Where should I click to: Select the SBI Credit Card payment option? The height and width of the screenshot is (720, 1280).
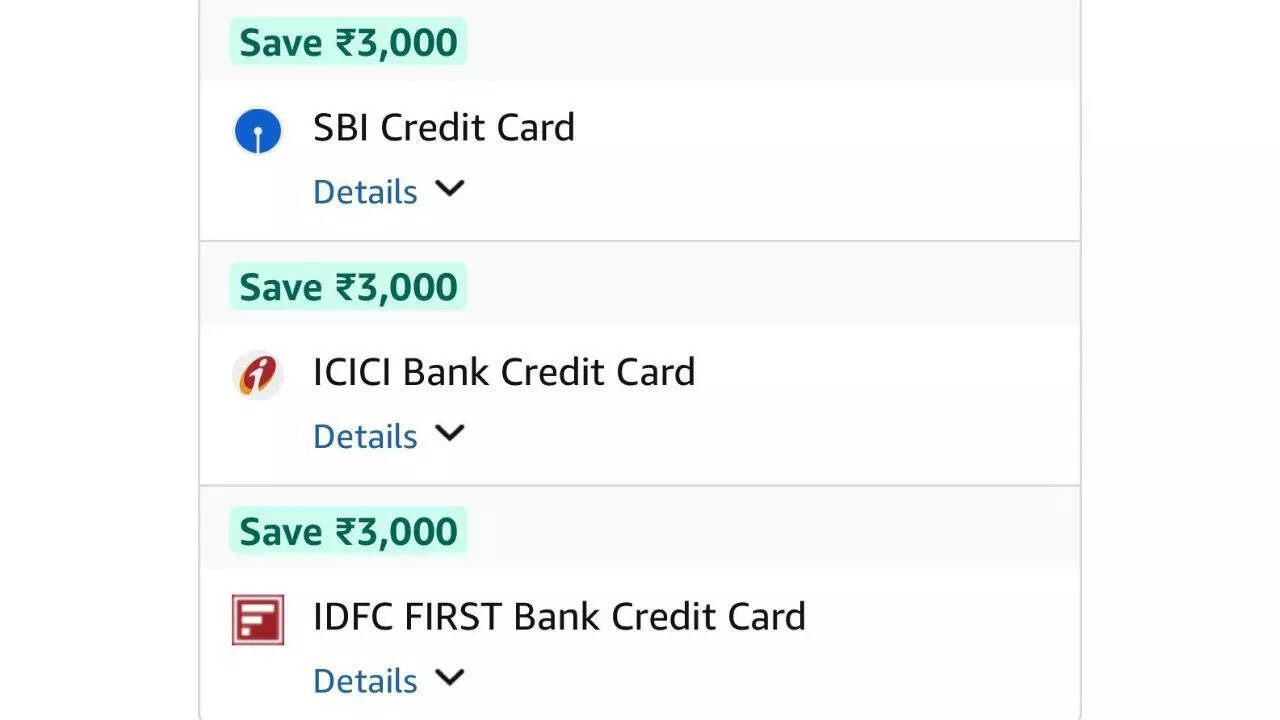(444, 127)
